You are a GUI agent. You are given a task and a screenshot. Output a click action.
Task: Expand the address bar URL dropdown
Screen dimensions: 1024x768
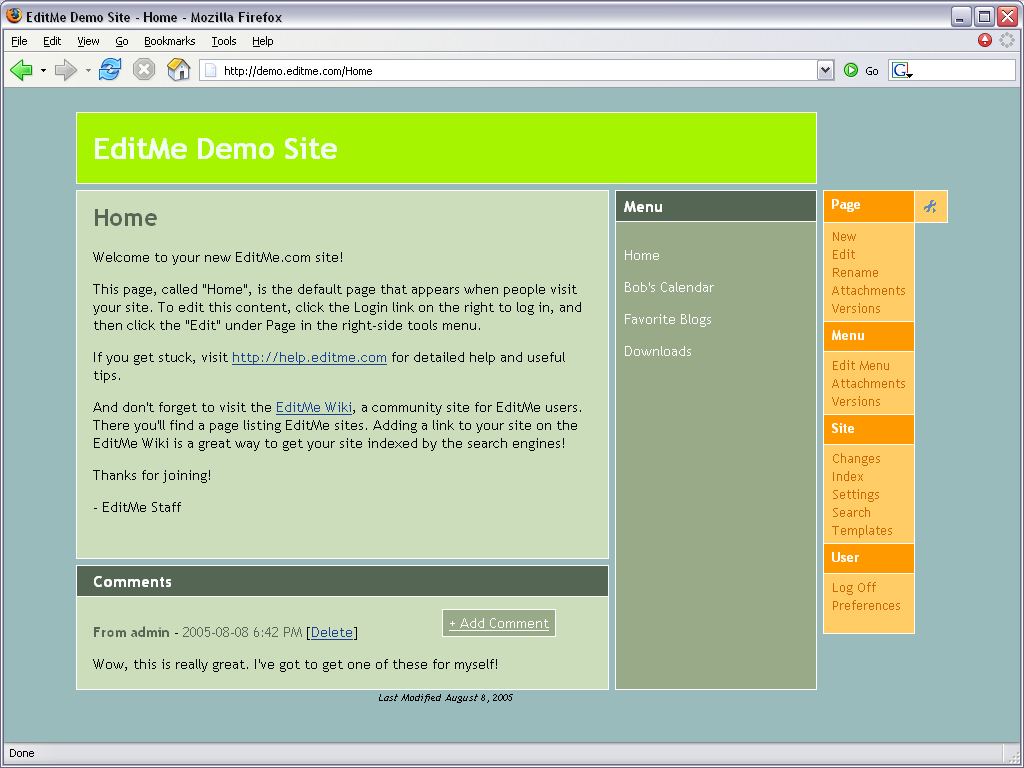825,70
